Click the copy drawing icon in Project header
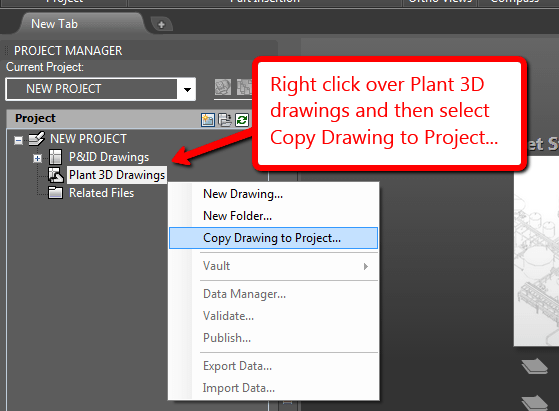559x411 pixels. [x=225, y=120]
